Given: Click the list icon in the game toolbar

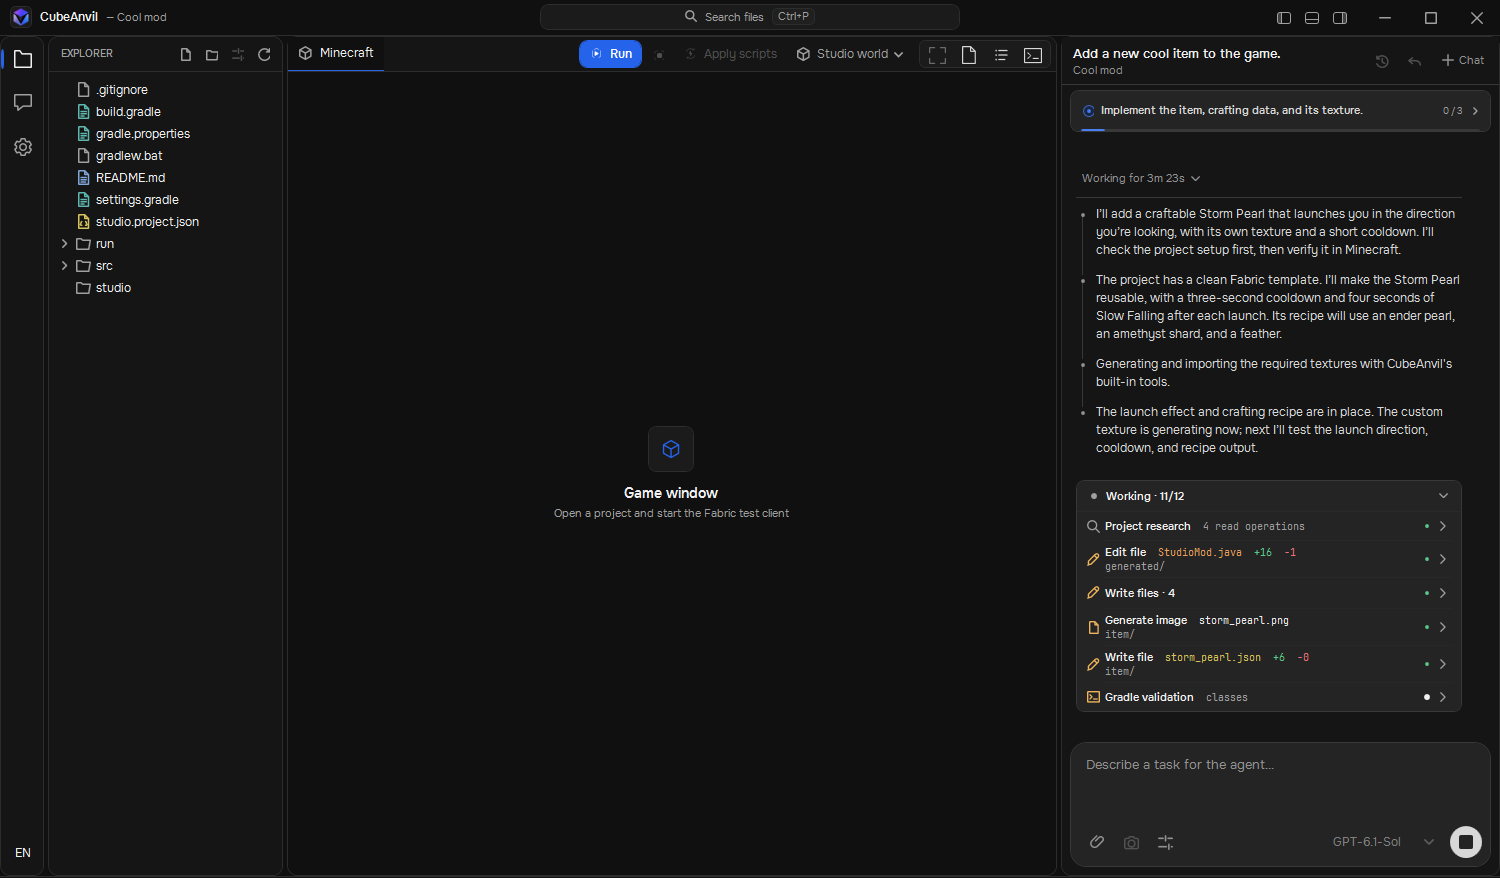Looking at the screenshot, I should pos(1001,55).
